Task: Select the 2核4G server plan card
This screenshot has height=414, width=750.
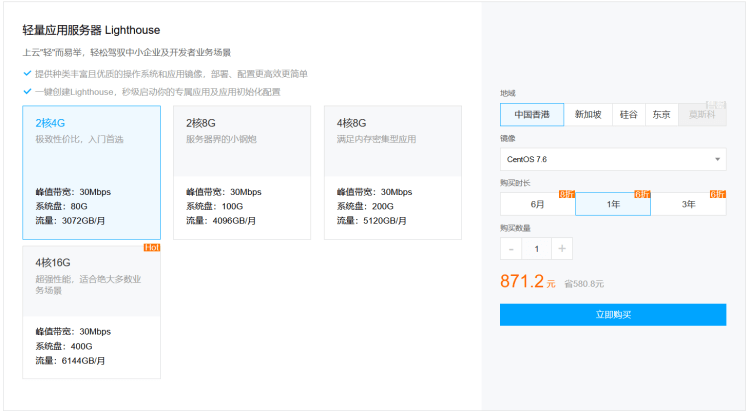Action: point(91,173)
